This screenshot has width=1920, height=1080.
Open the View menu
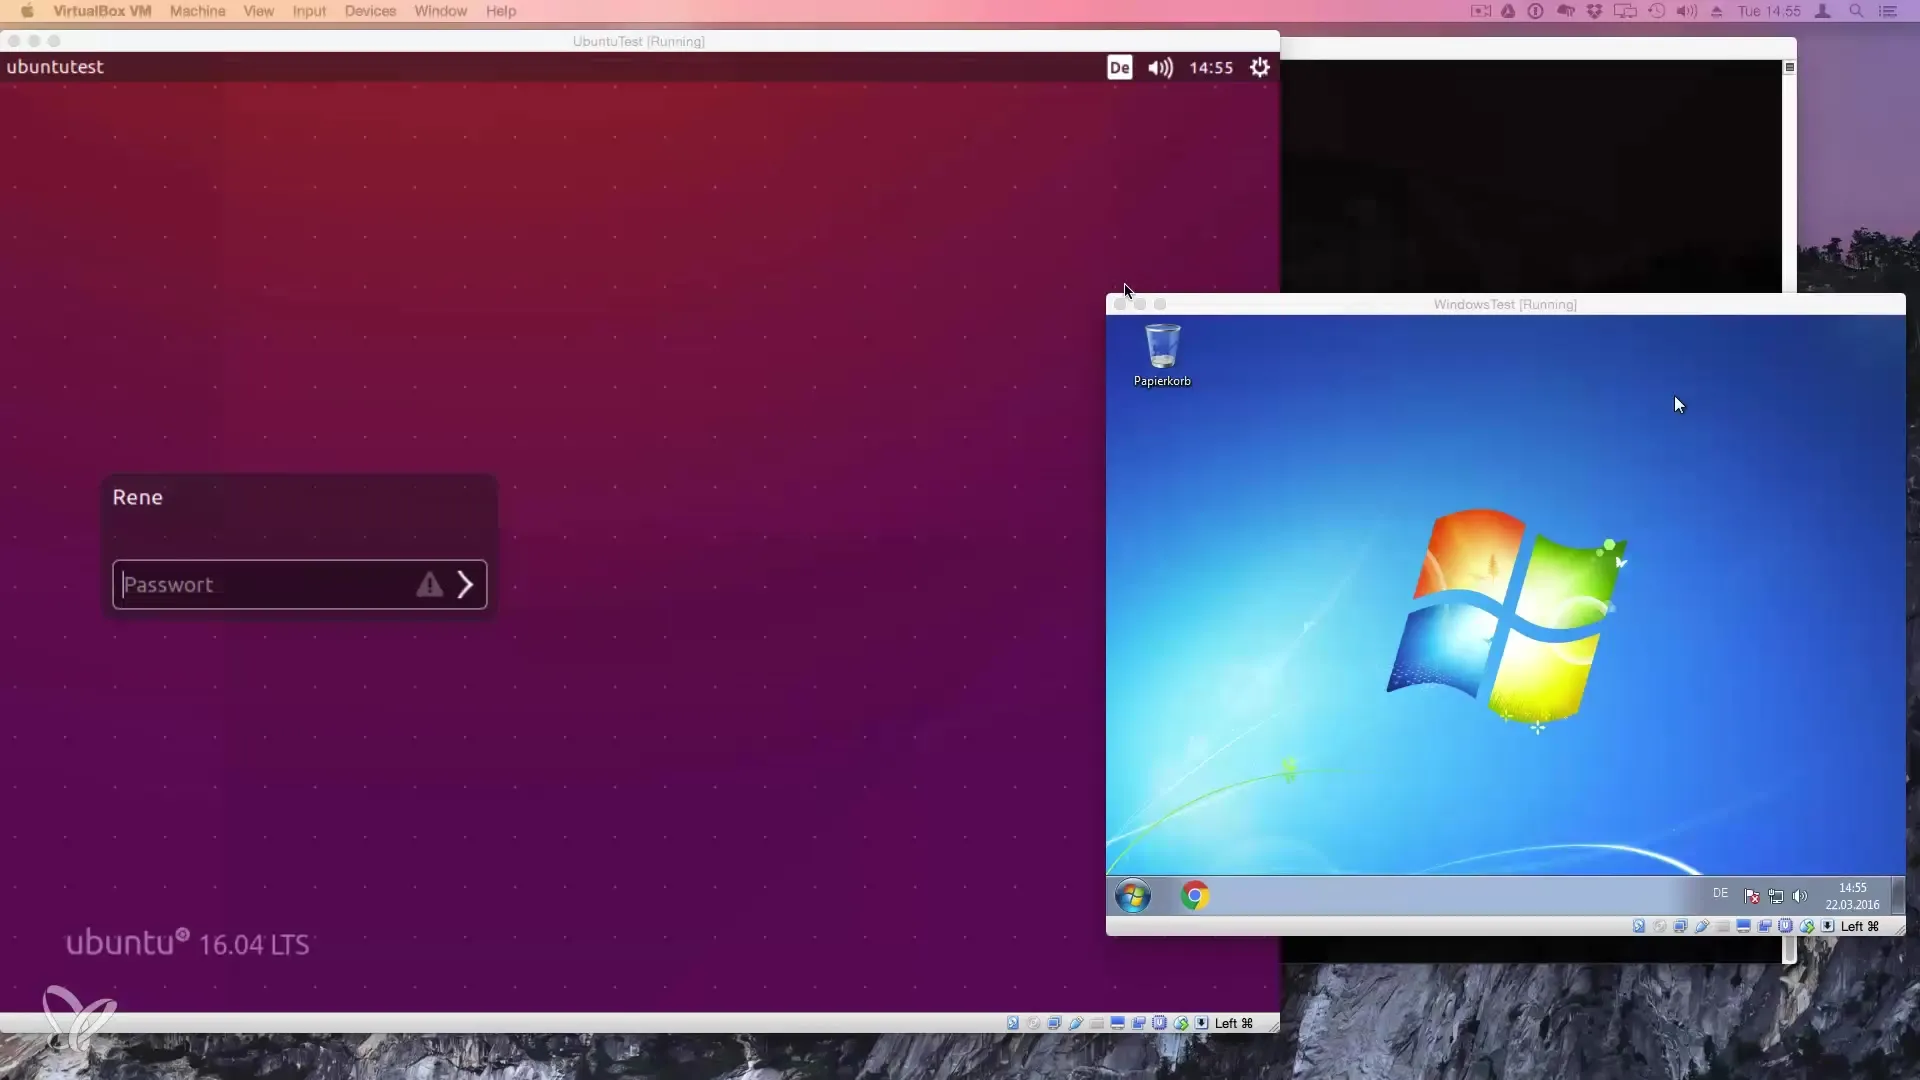coord(259,11)
